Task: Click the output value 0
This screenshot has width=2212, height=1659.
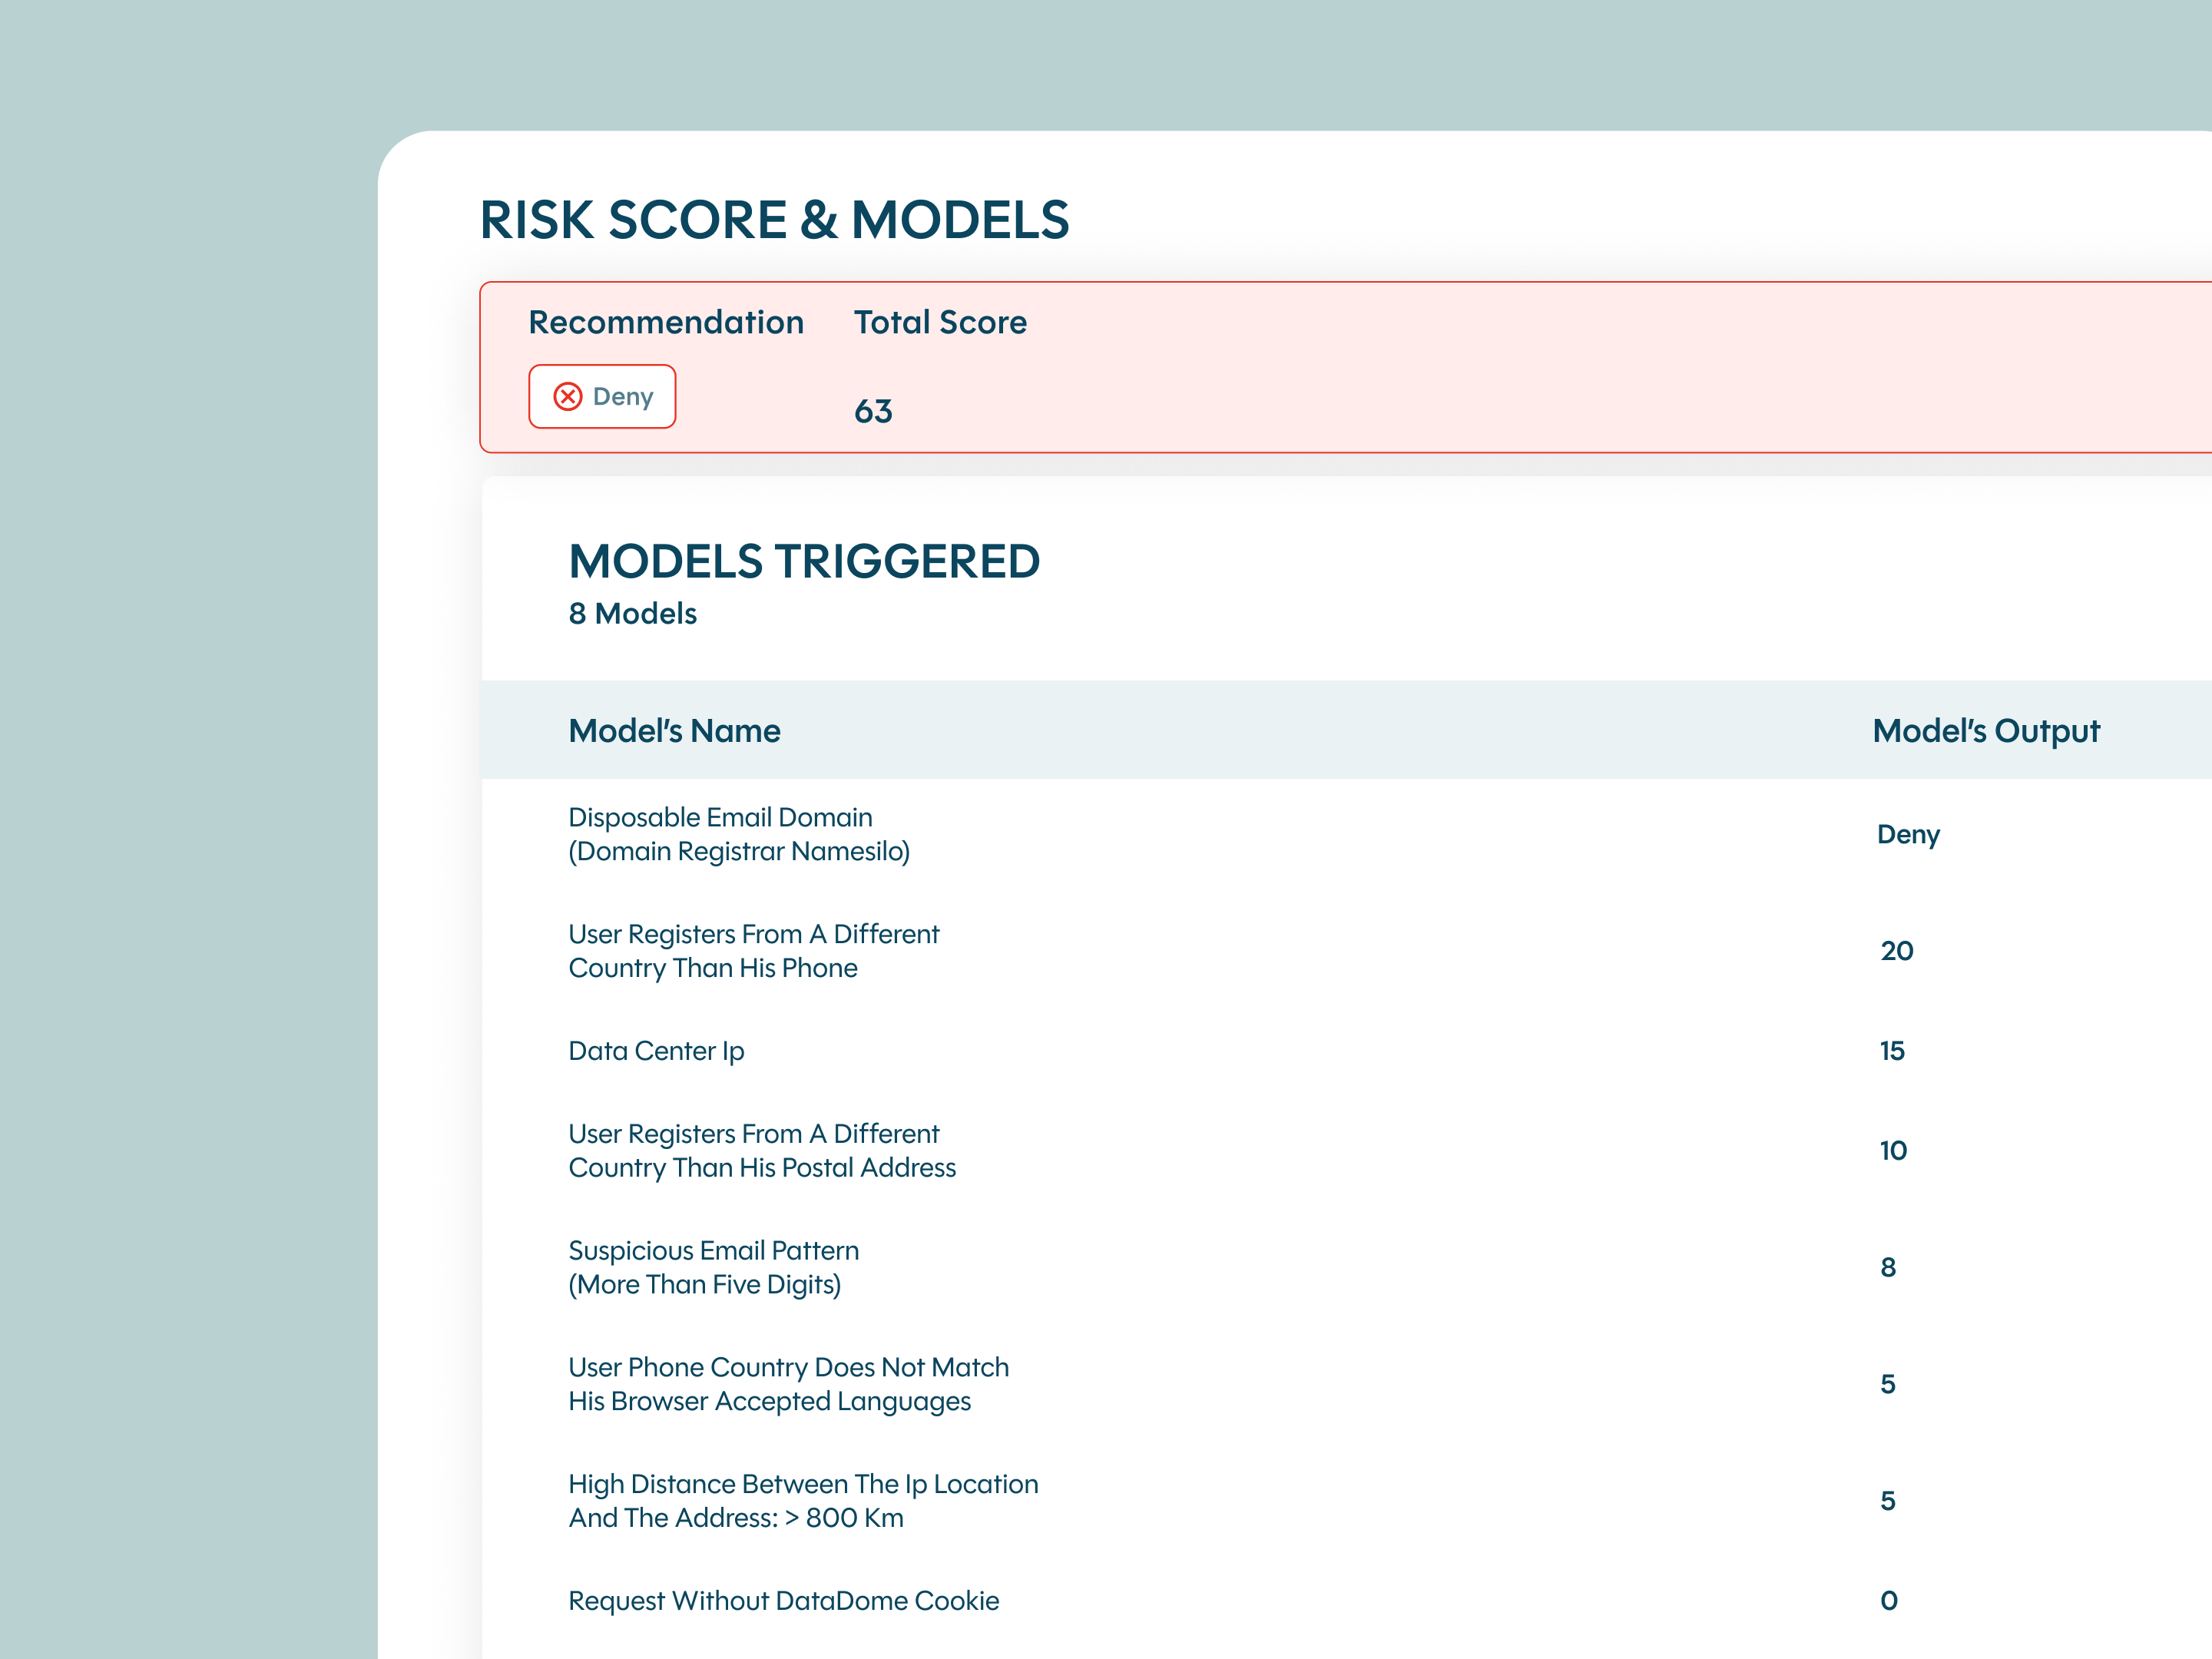Action: 1889,1601
